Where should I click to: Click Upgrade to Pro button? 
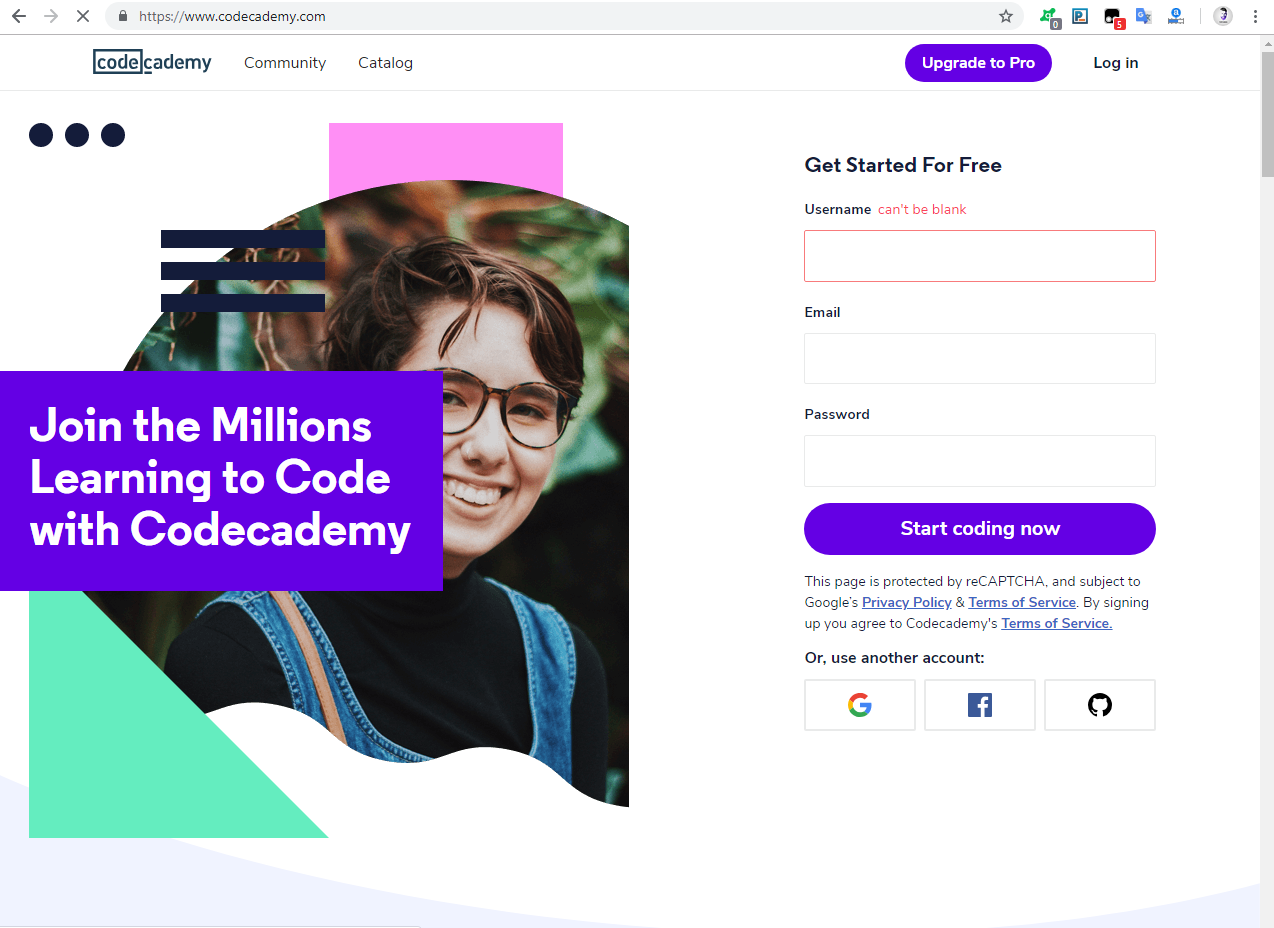point(978,63)
